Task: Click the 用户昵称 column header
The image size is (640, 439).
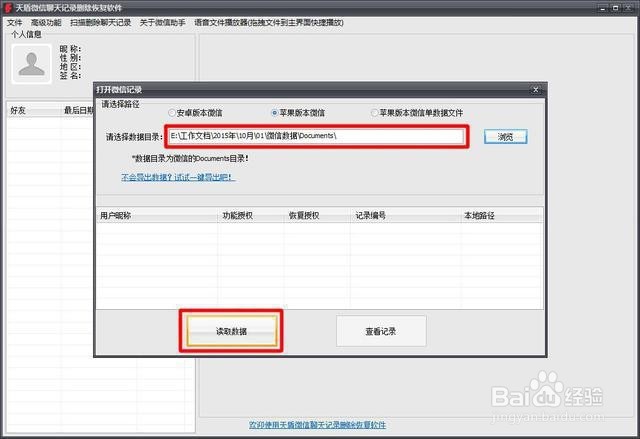Action: tap(157, 215)
